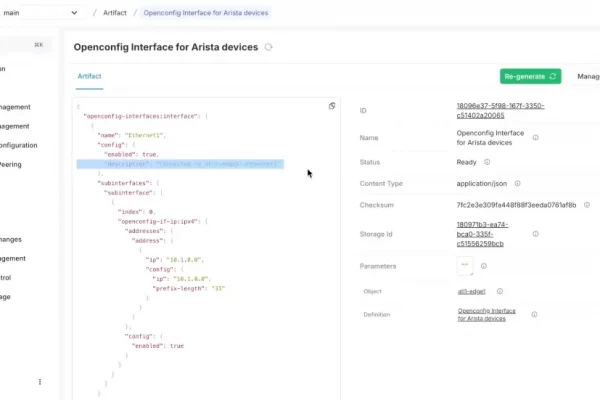Select the highlighted description line in JSON
This screenshot has height=400, width=600.
pyautogui.click(x=180, y=164)
